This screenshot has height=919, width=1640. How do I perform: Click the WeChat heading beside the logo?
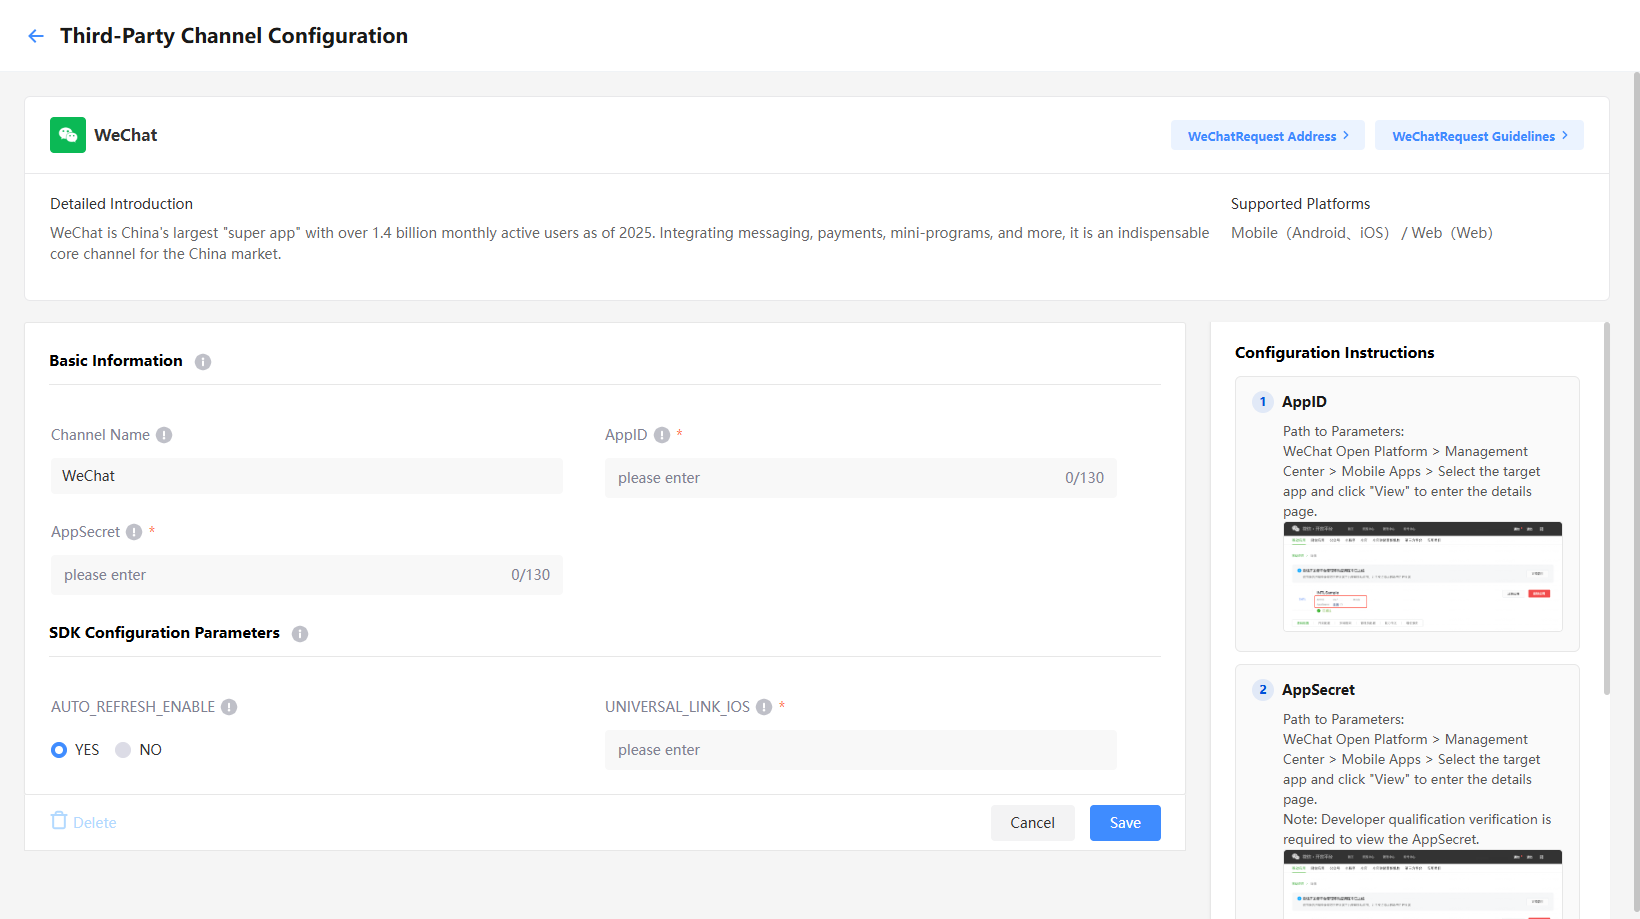click(126, 135)
